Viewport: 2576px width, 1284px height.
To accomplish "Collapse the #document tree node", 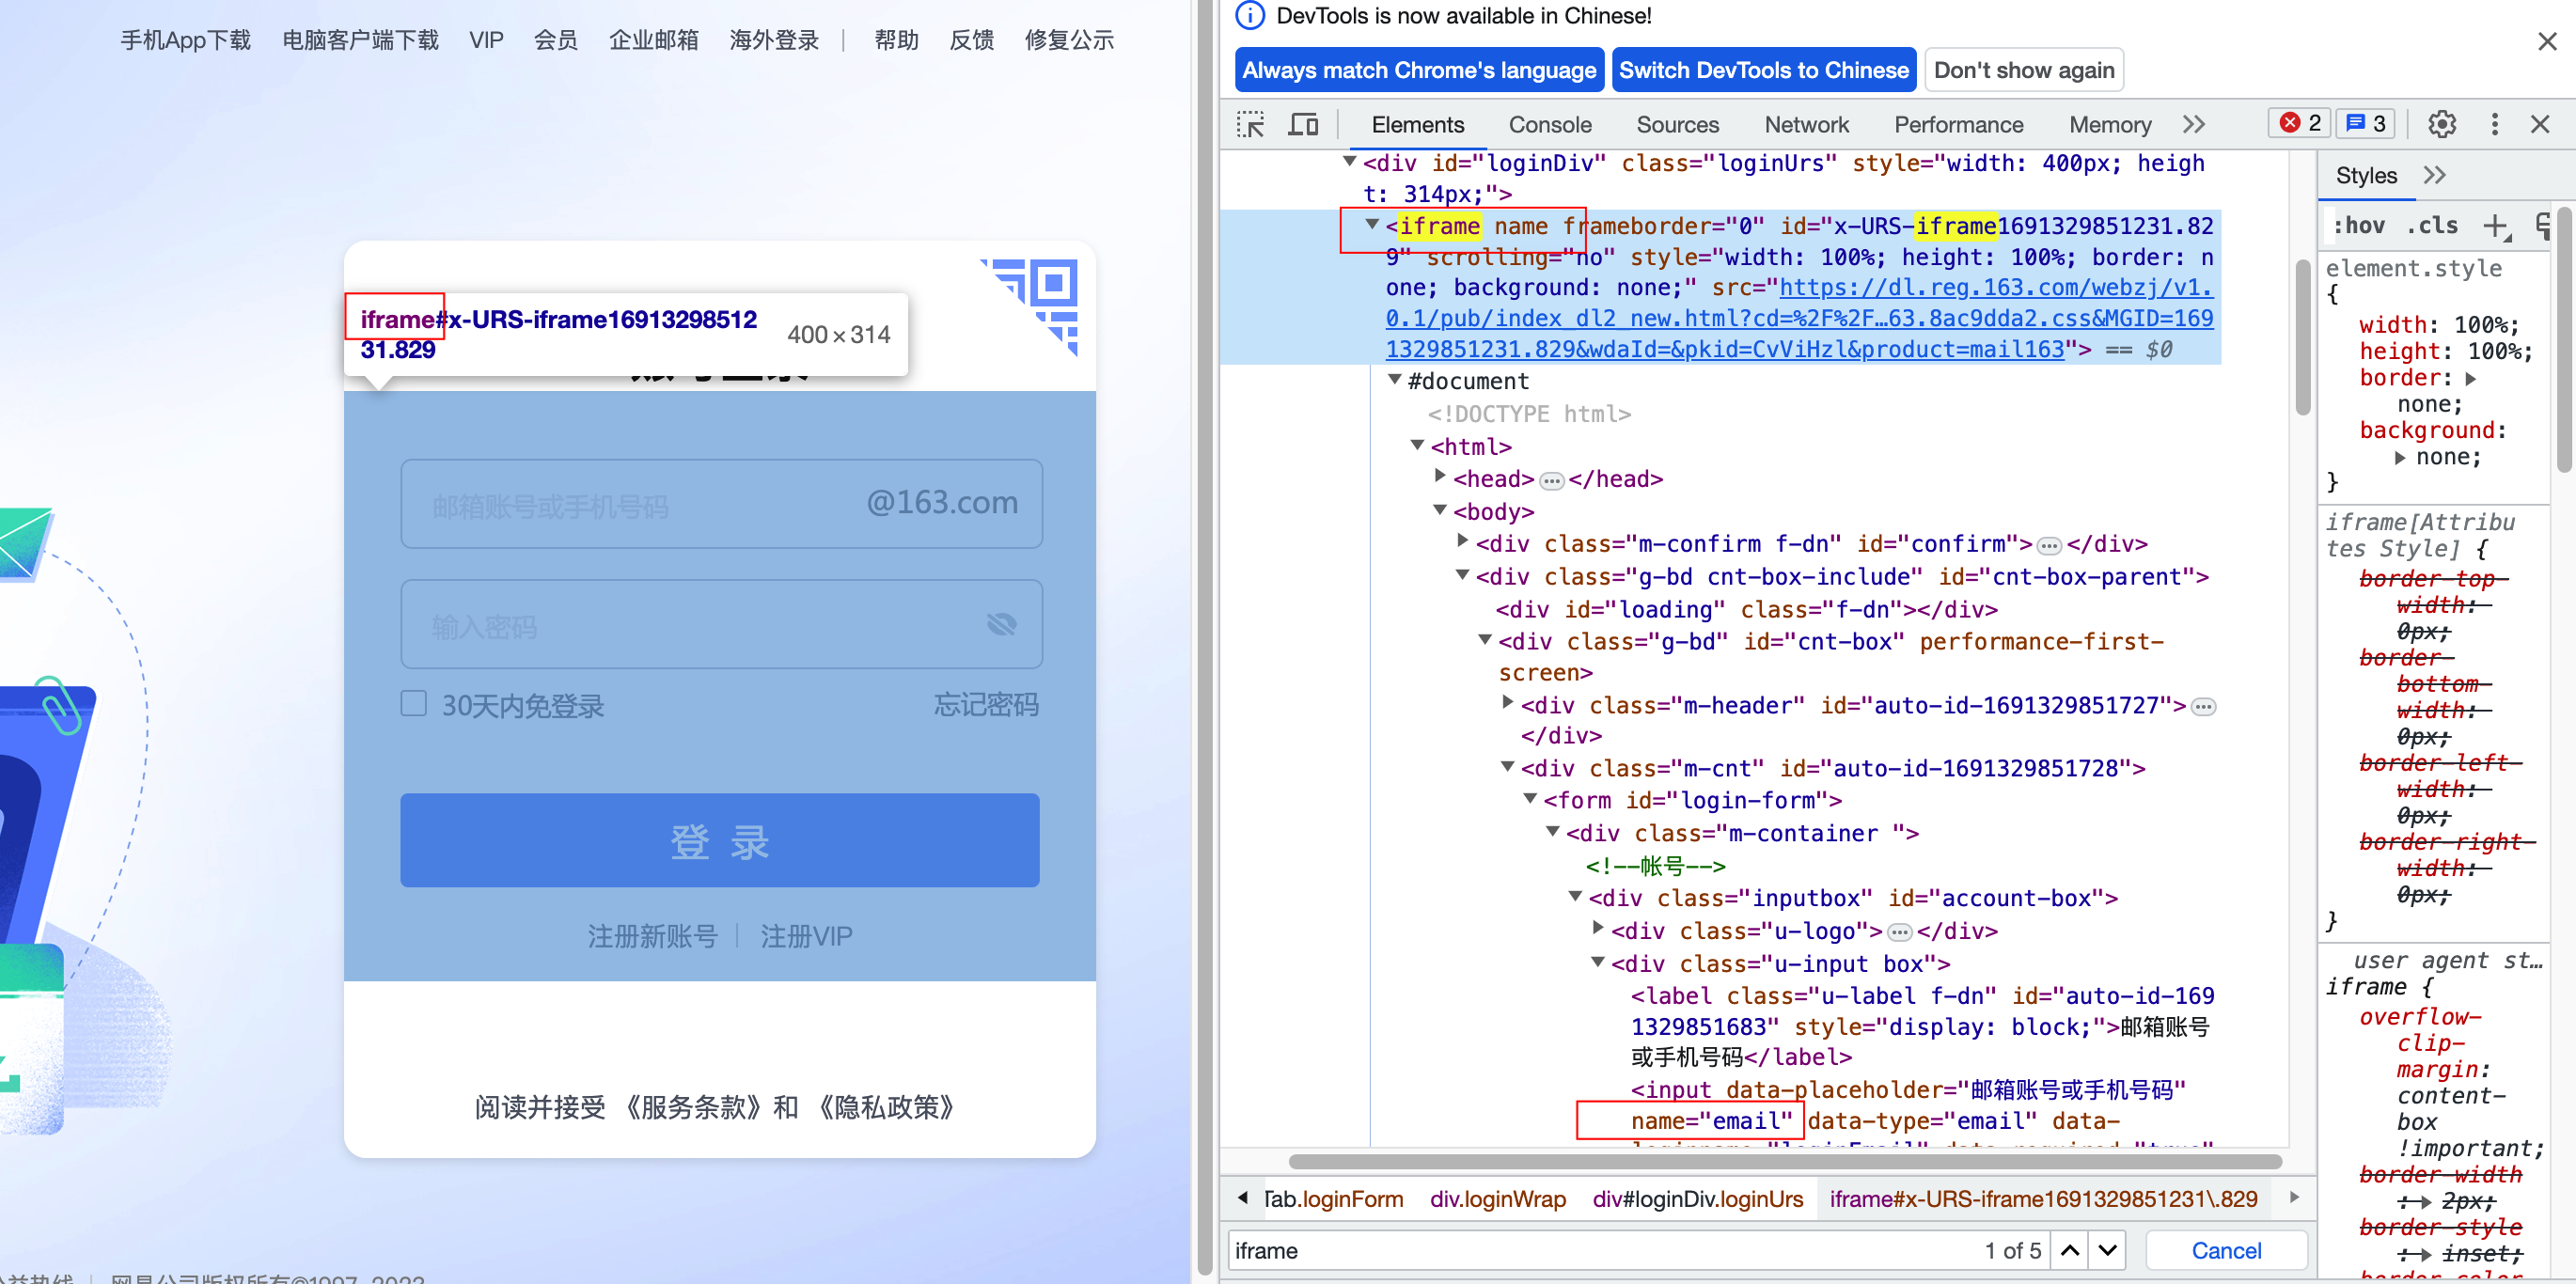I will (x=1395, y=381).
